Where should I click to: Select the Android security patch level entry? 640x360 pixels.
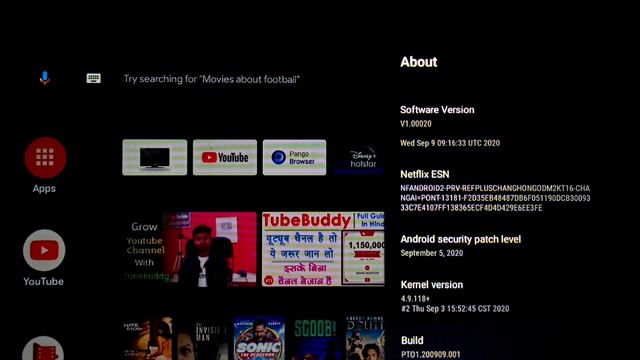point(460,246)
